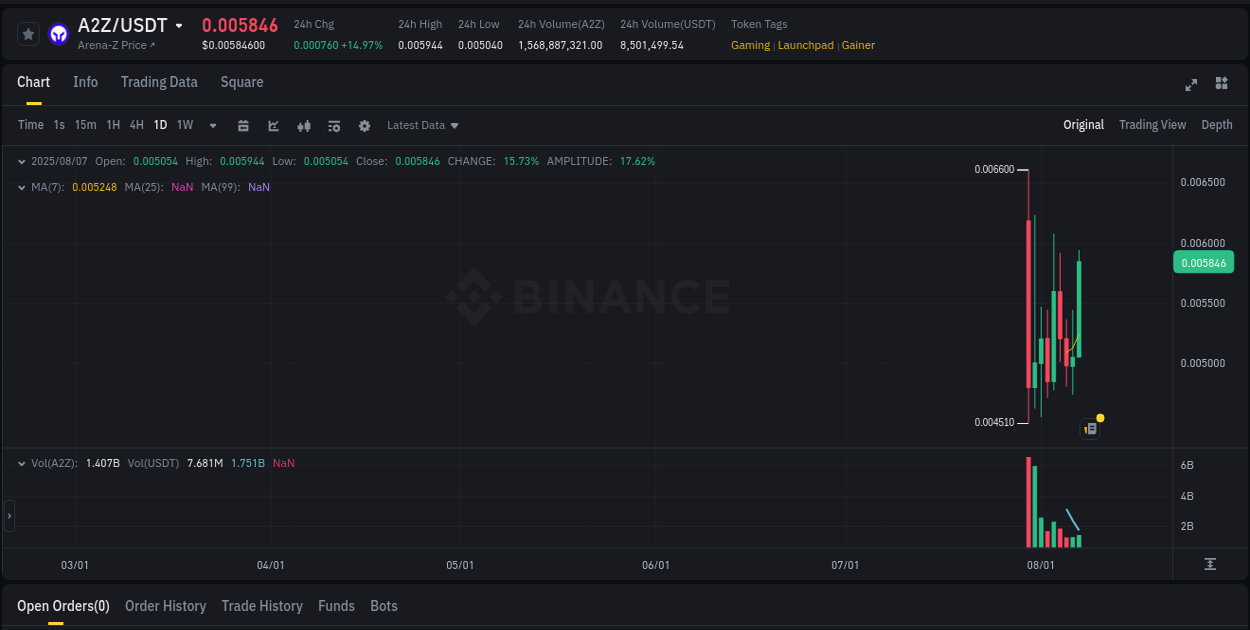The width and height of the screenshot is (1250, 630).
Task: Expand the chart to fullscreen
Action: (1190, 85)
